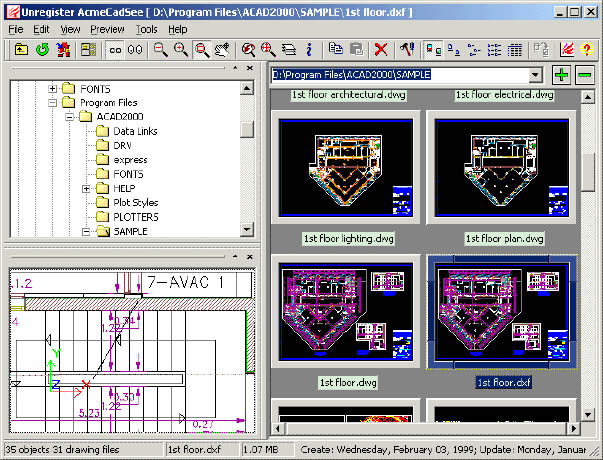The height and width of the screenshot is (460, 603).
Task: Click folder tree scrollbar down arrow
Action: pyautogui.click(x=247, y=230)
